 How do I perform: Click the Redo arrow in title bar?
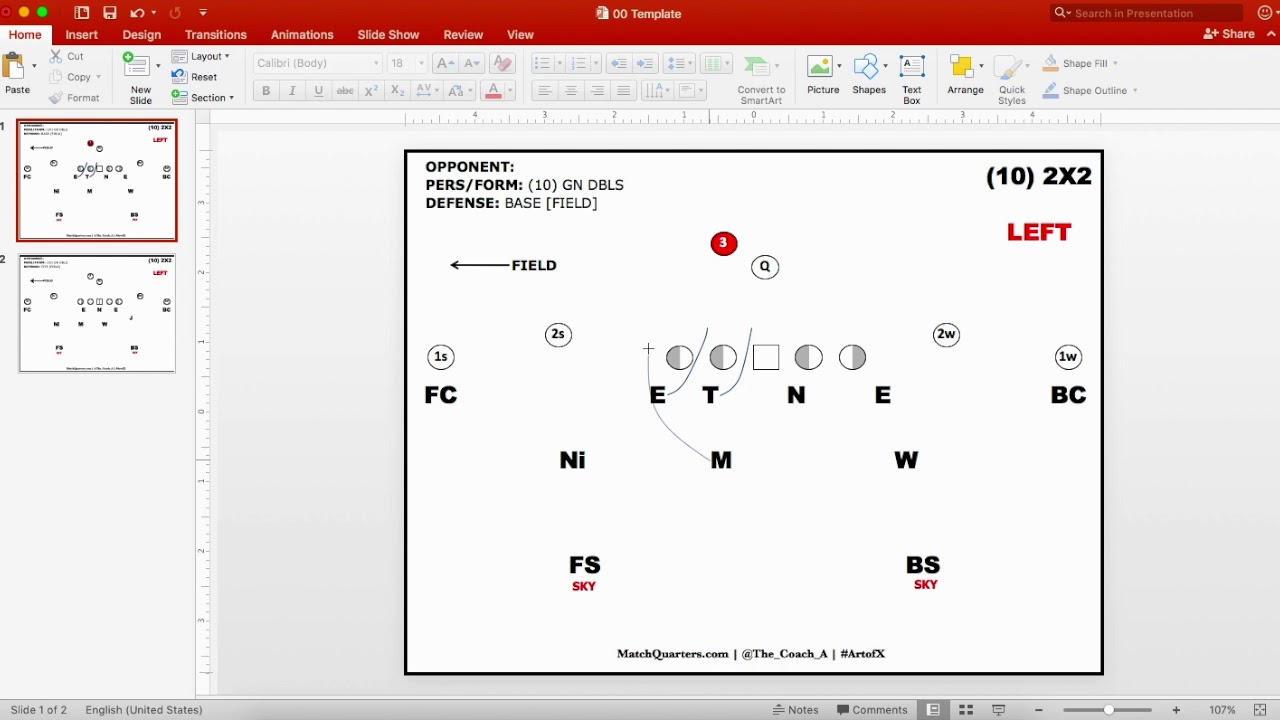(x=176, y=13)
